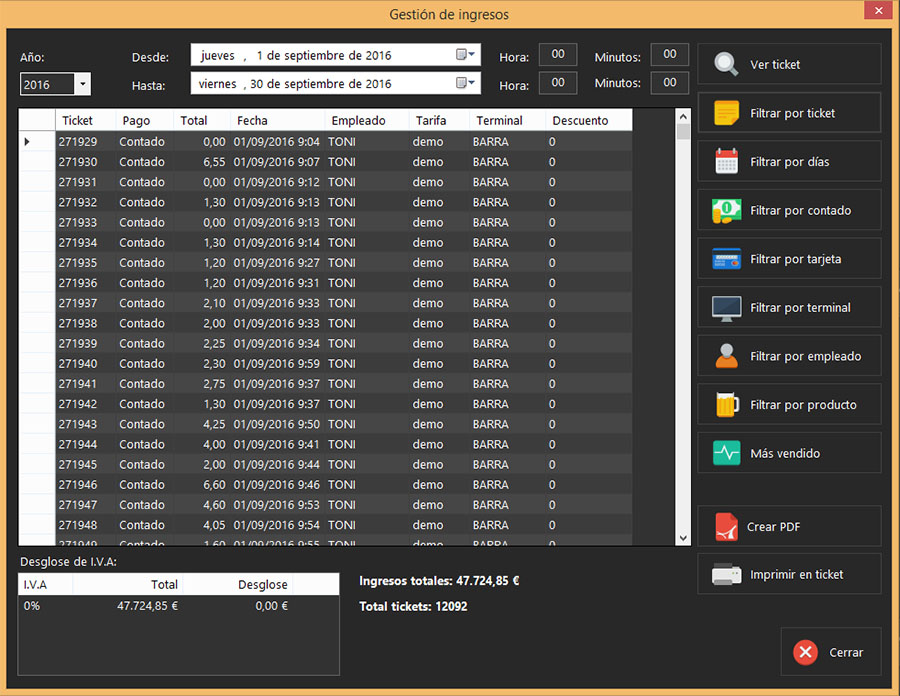Sort table by Tarifa column header
Image resolution: width=900 pixels, height=696 pixels.
(439, 120)
